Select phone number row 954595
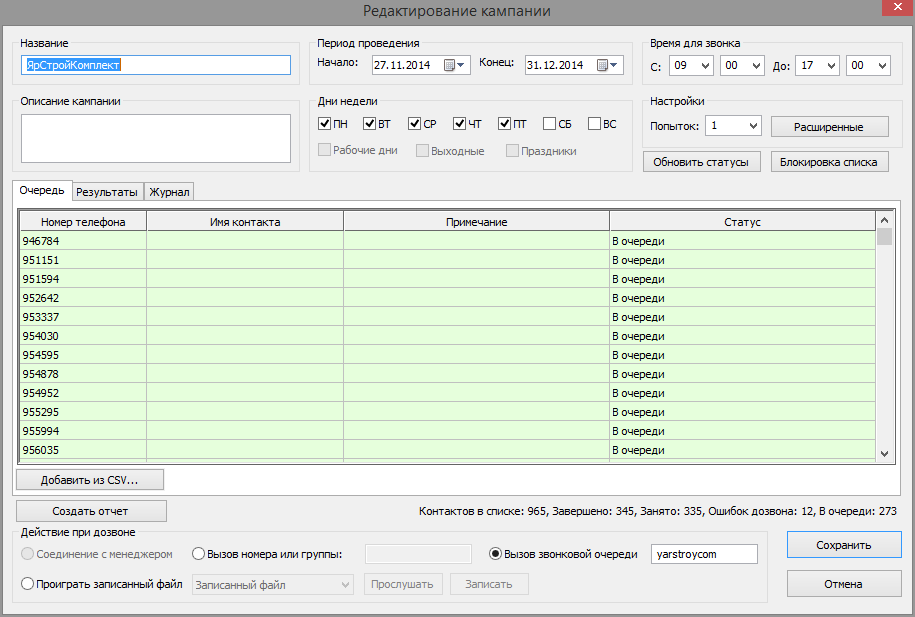The image size is (915, 617). click(448, 355)
